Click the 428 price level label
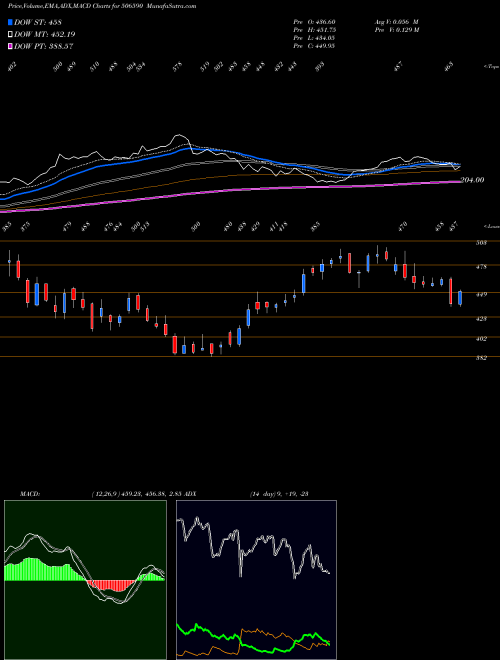This screenshot has width=500, height=660. pyautogui.click(x=482, y=319)
